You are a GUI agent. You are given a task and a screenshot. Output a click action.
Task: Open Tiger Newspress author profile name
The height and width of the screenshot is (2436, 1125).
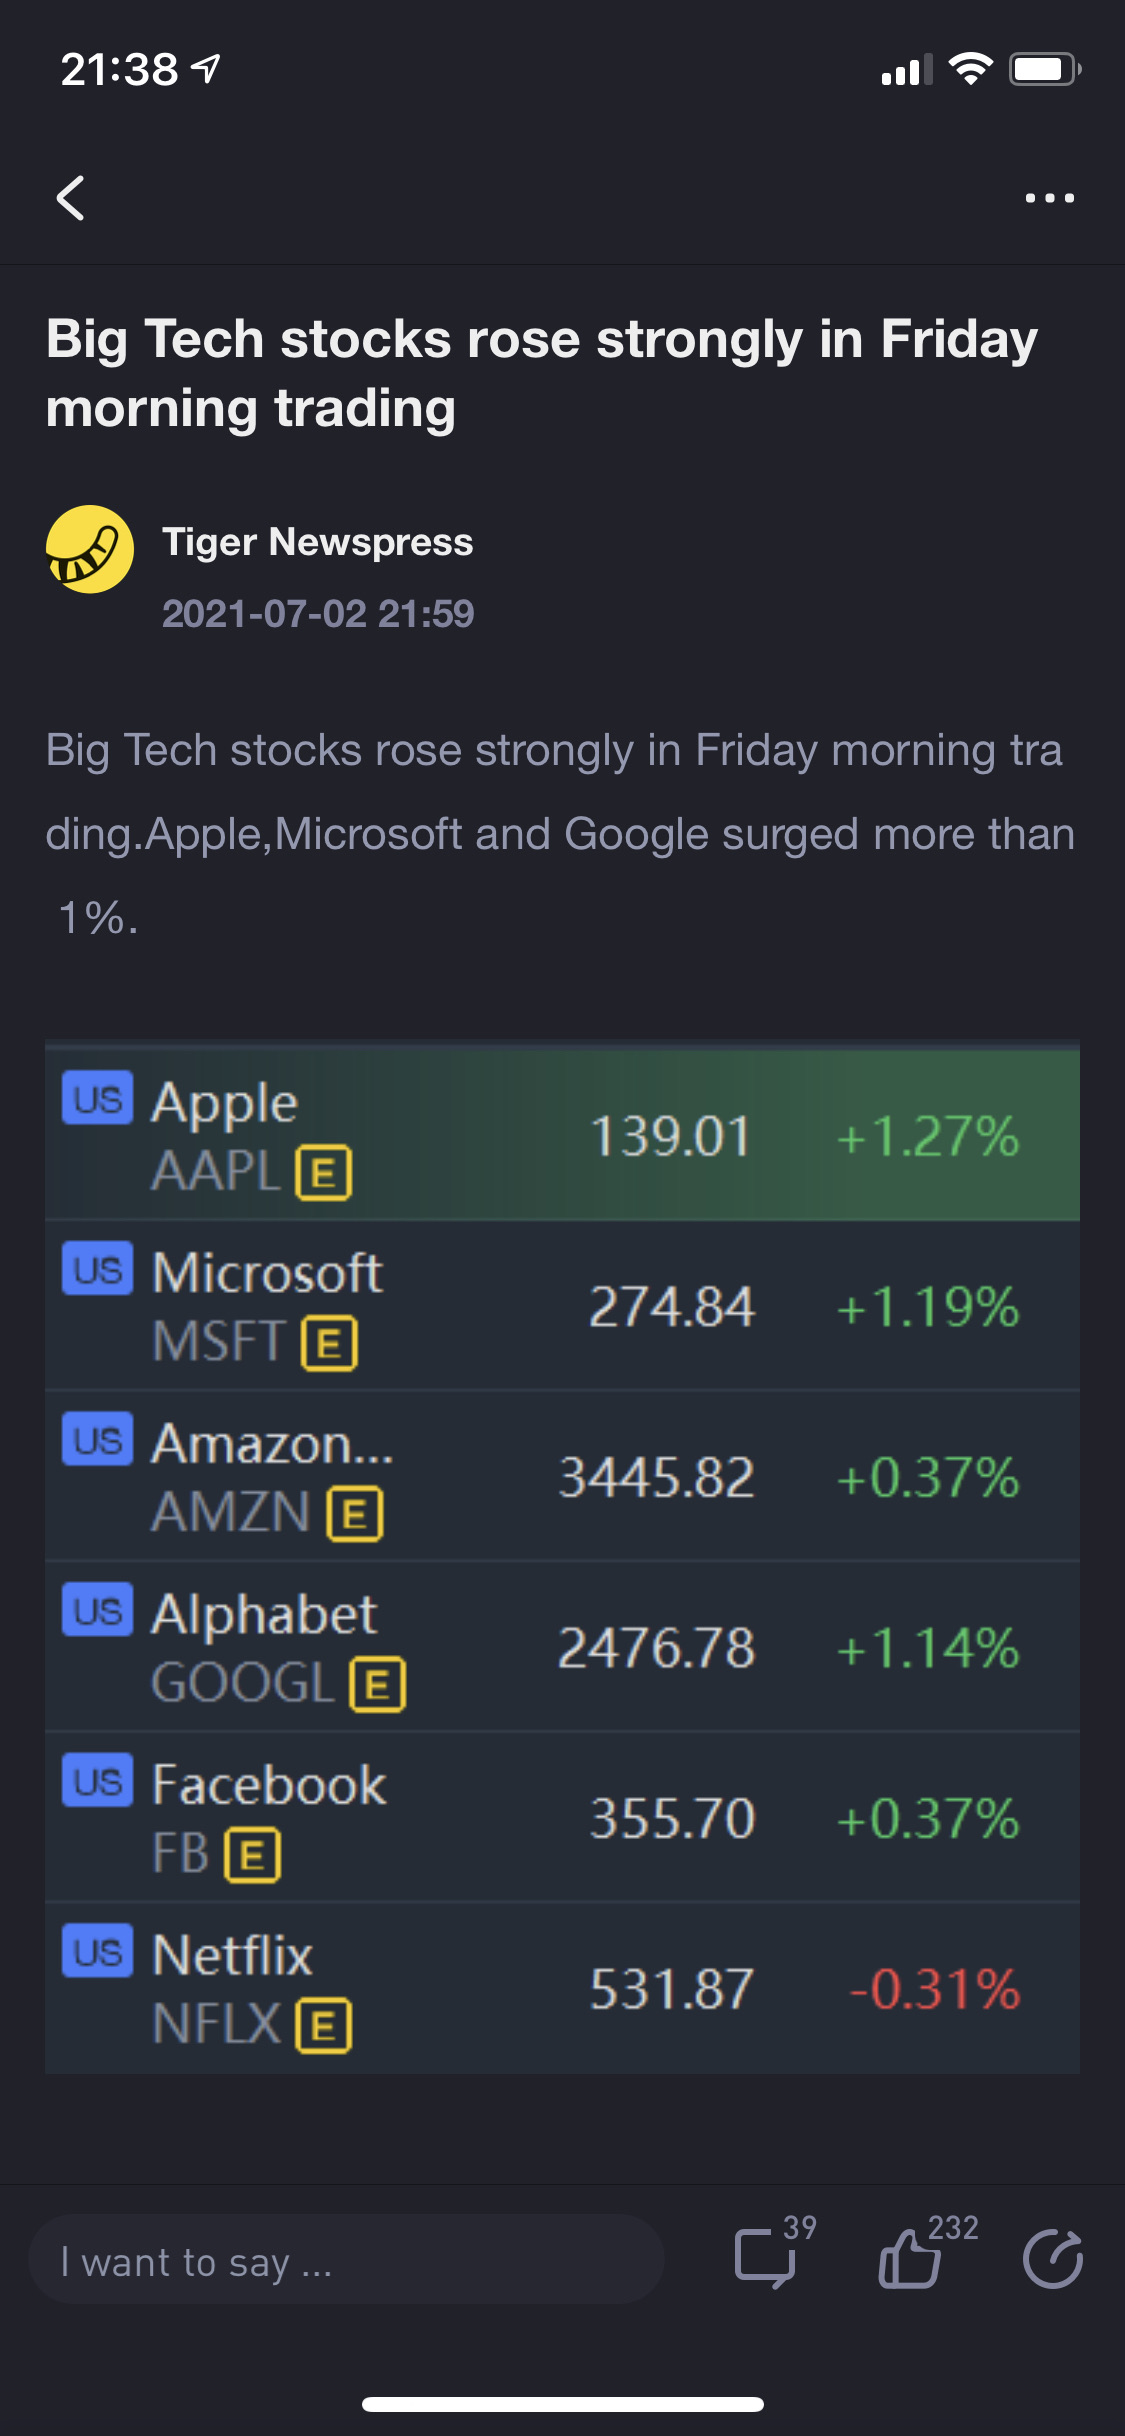point(318,542)
